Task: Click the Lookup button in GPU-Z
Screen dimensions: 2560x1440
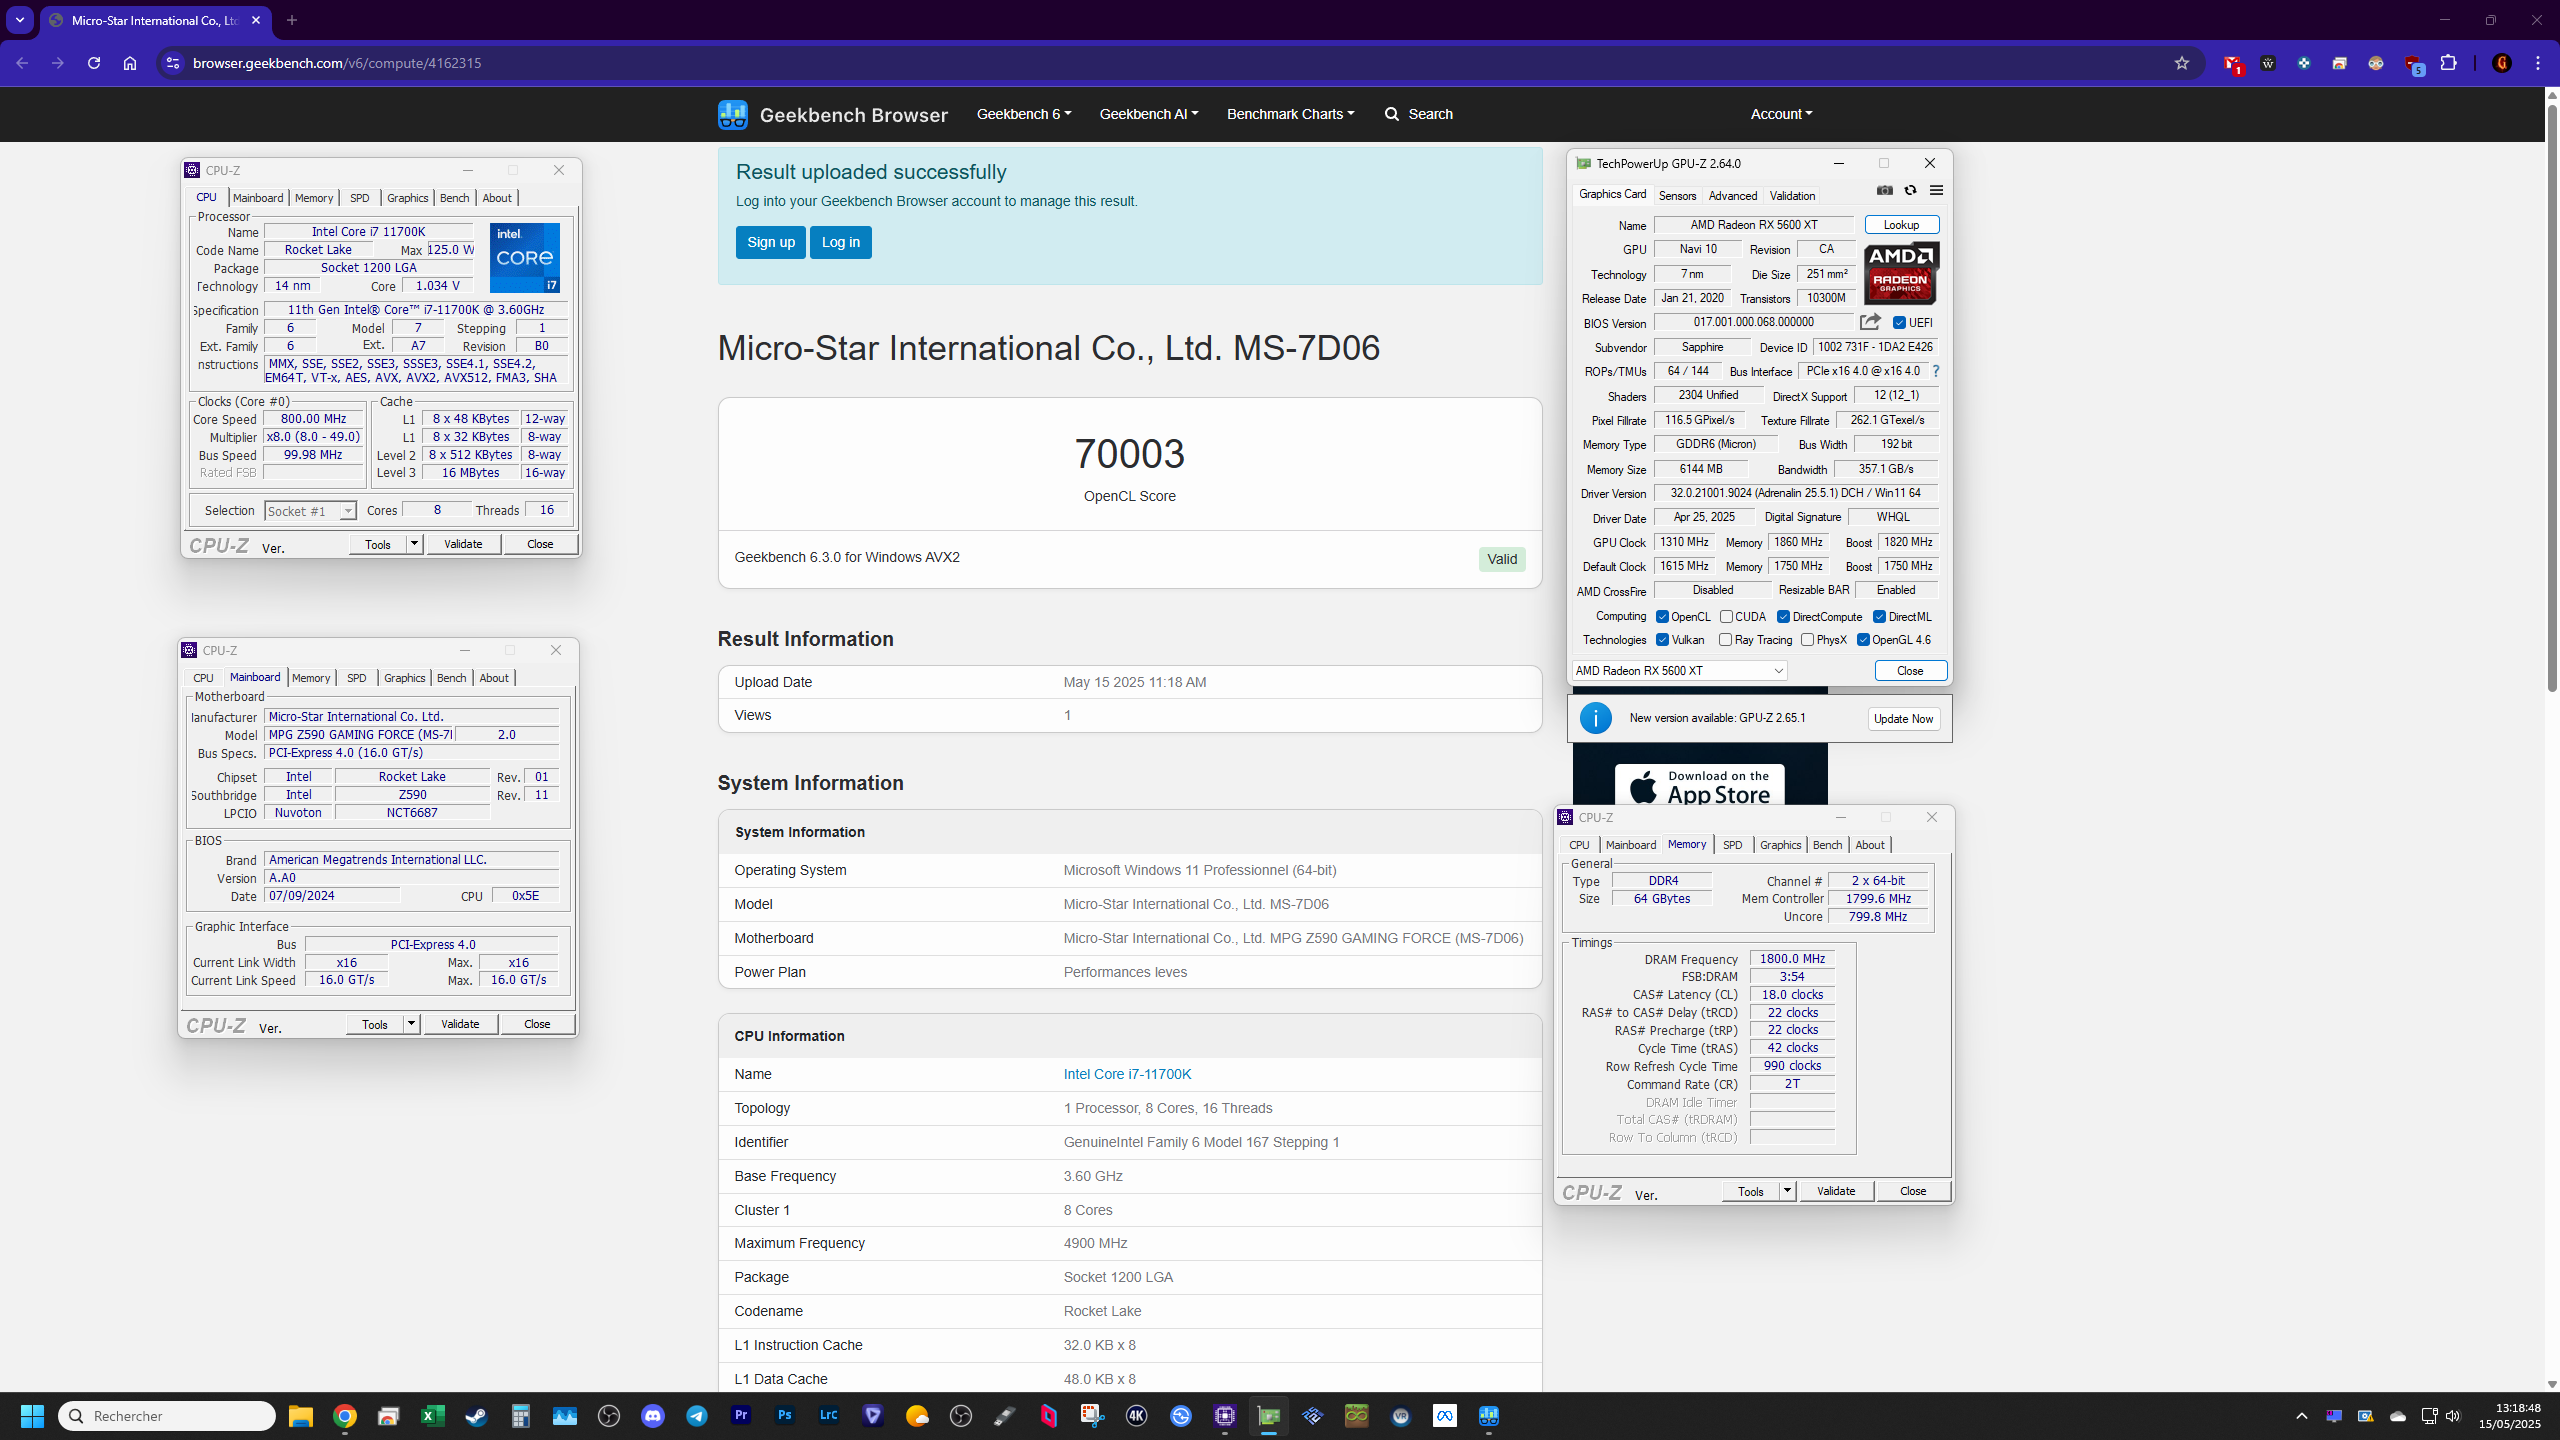Action: [x=1901, y=225]
